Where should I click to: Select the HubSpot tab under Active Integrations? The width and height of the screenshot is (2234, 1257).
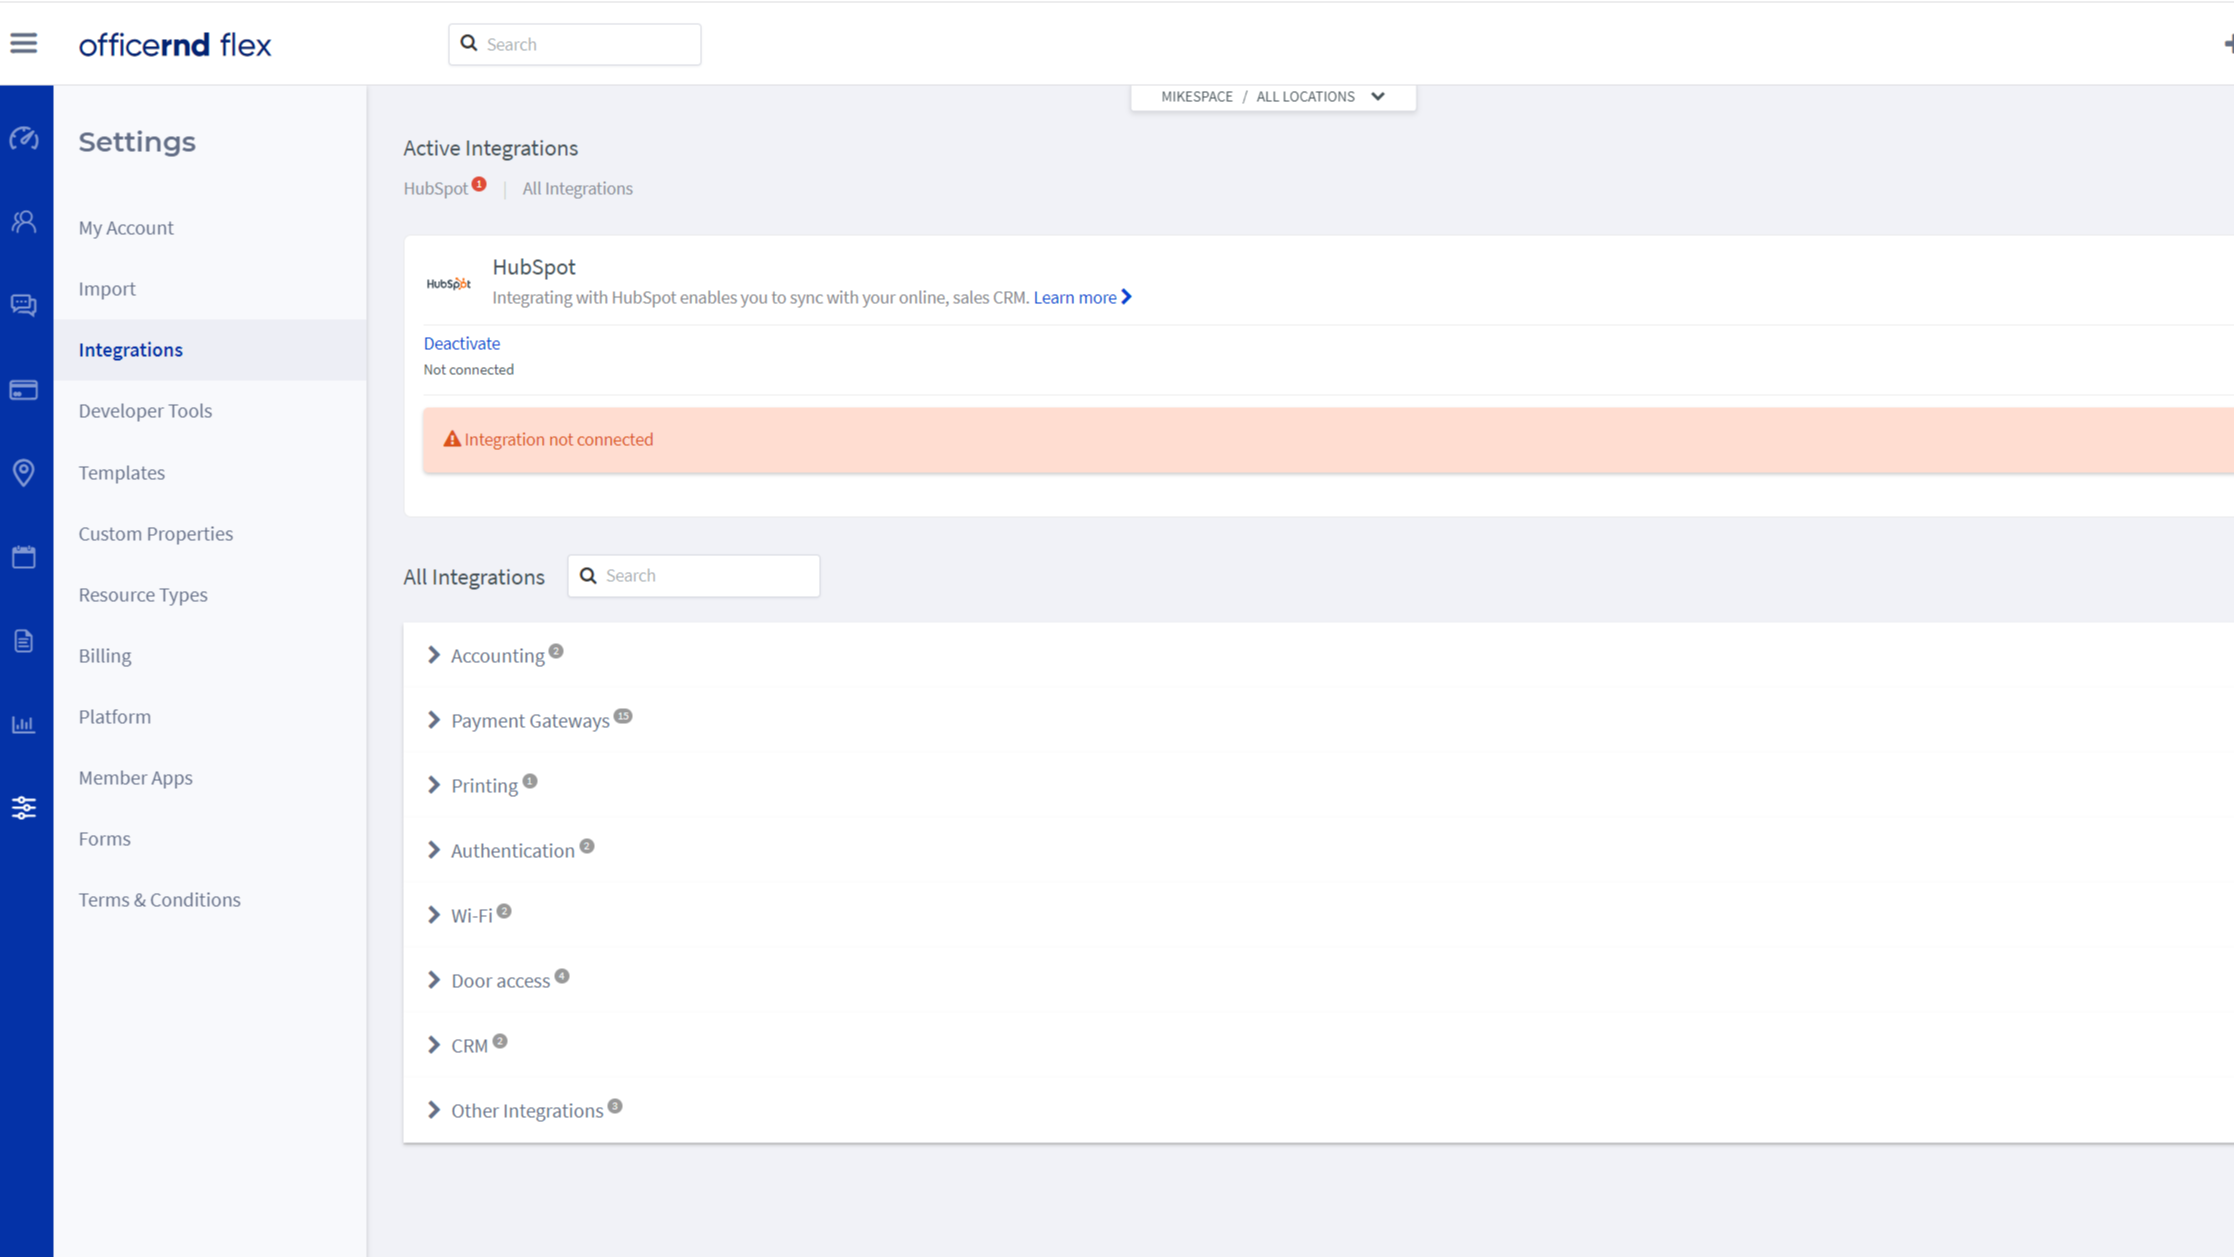click(x=437, y=188)
